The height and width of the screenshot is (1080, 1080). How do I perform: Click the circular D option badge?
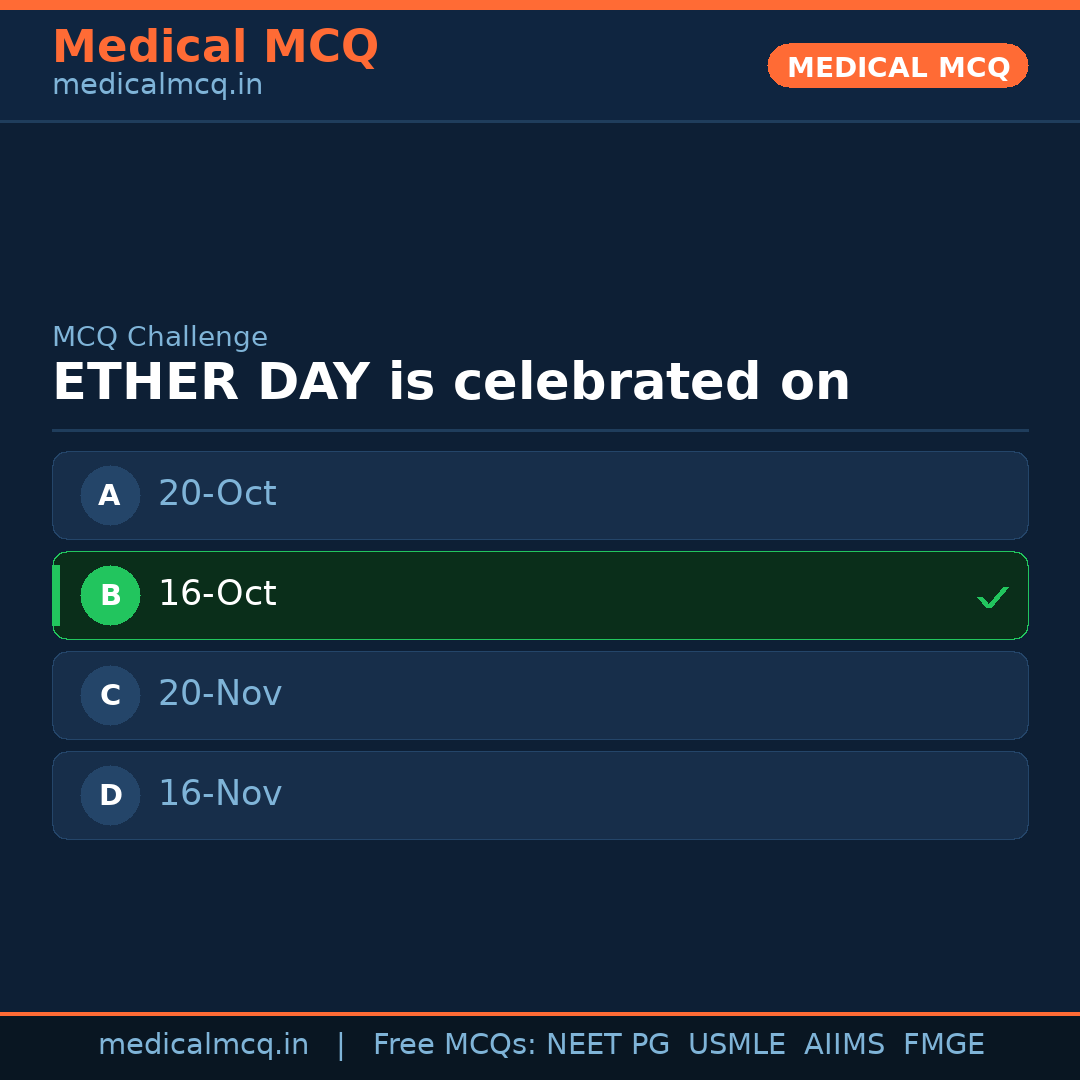point(110,795)
